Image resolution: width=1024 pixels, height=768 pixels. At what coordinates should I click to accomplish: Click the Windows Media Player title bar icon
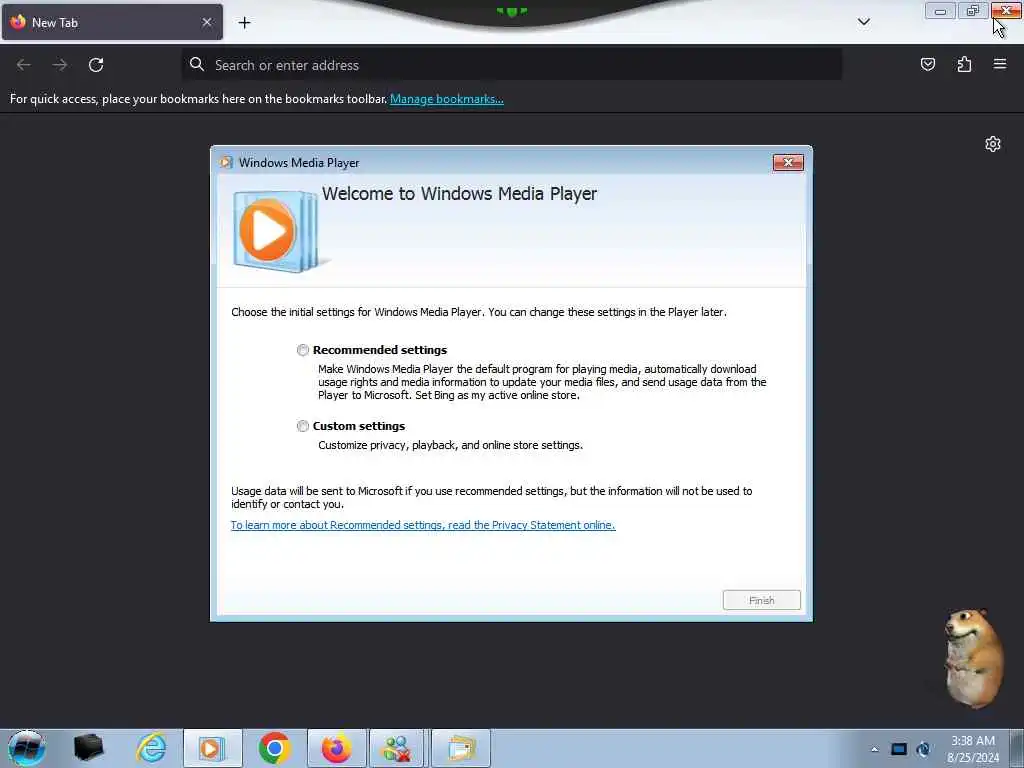point(226,163)
